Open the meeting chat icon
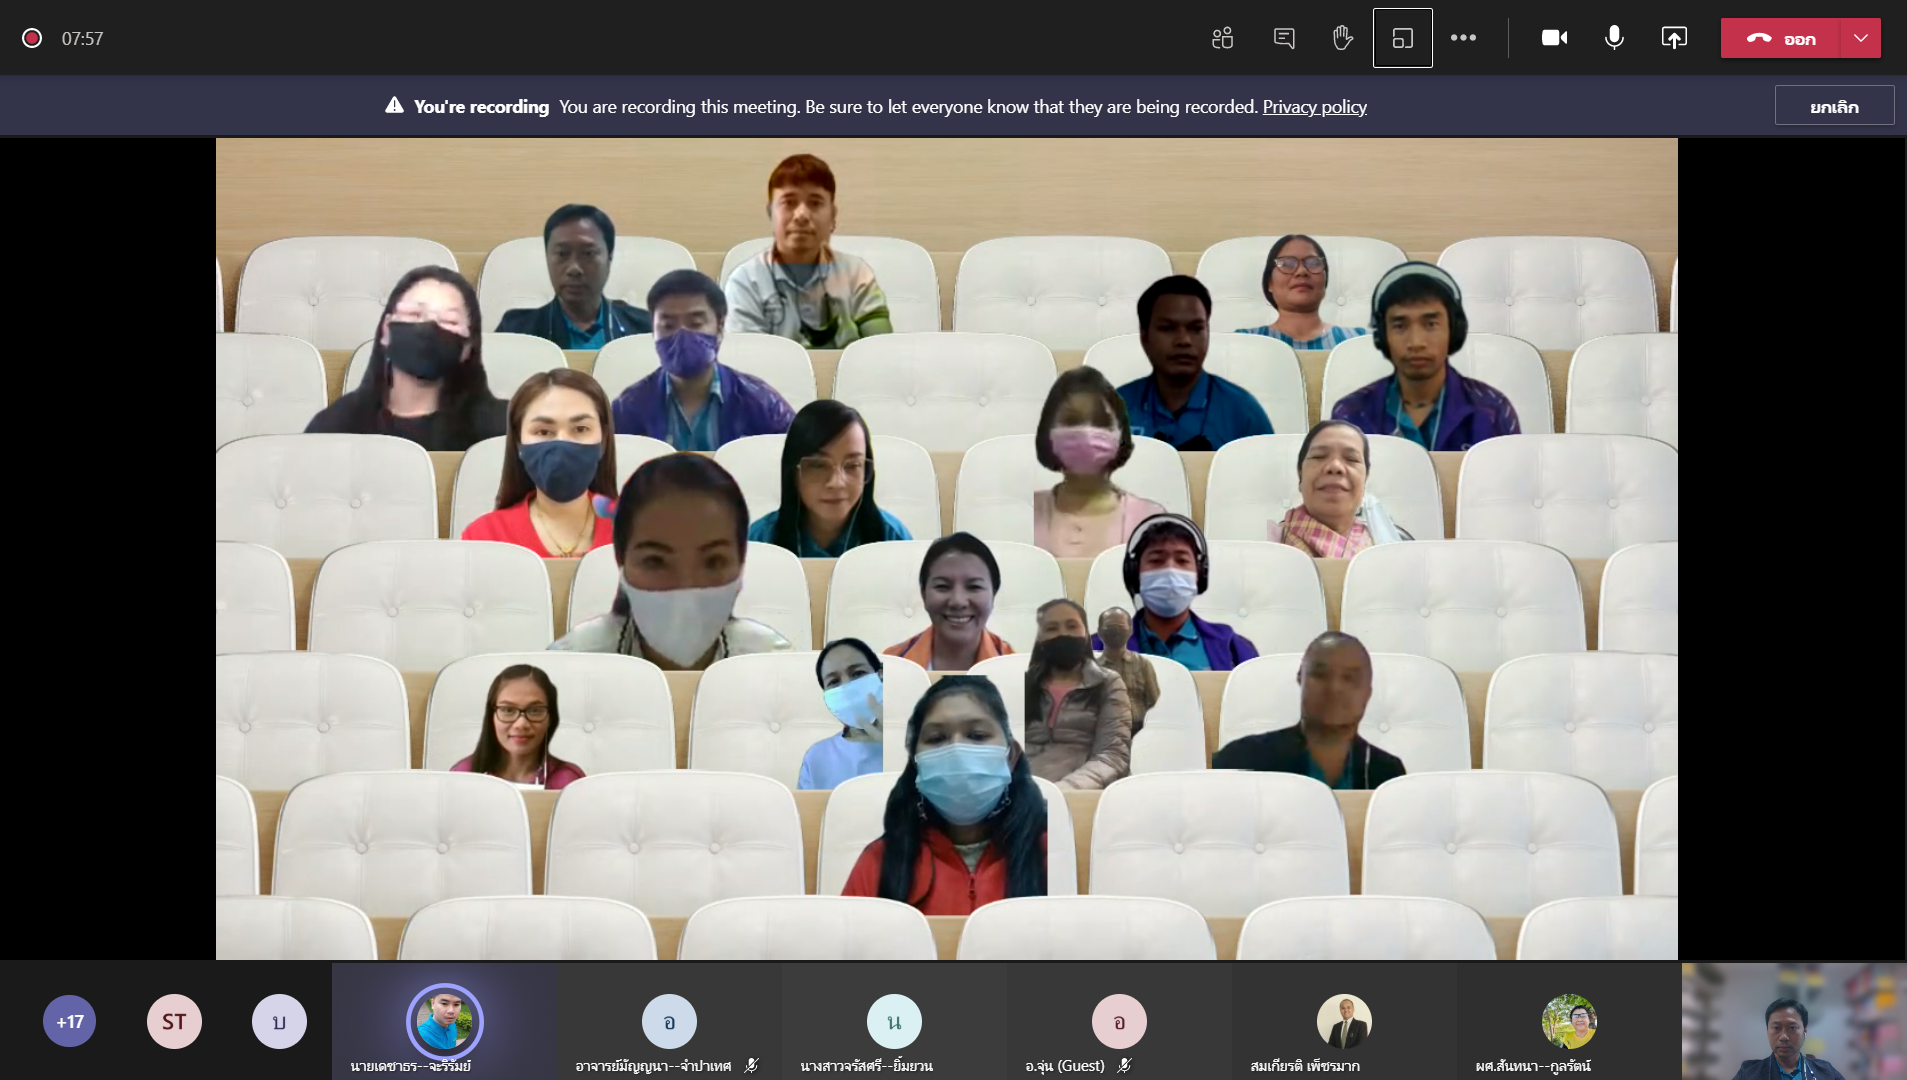The height and width of the screenshot is (1080, 1907). (x=1284, y=38)
